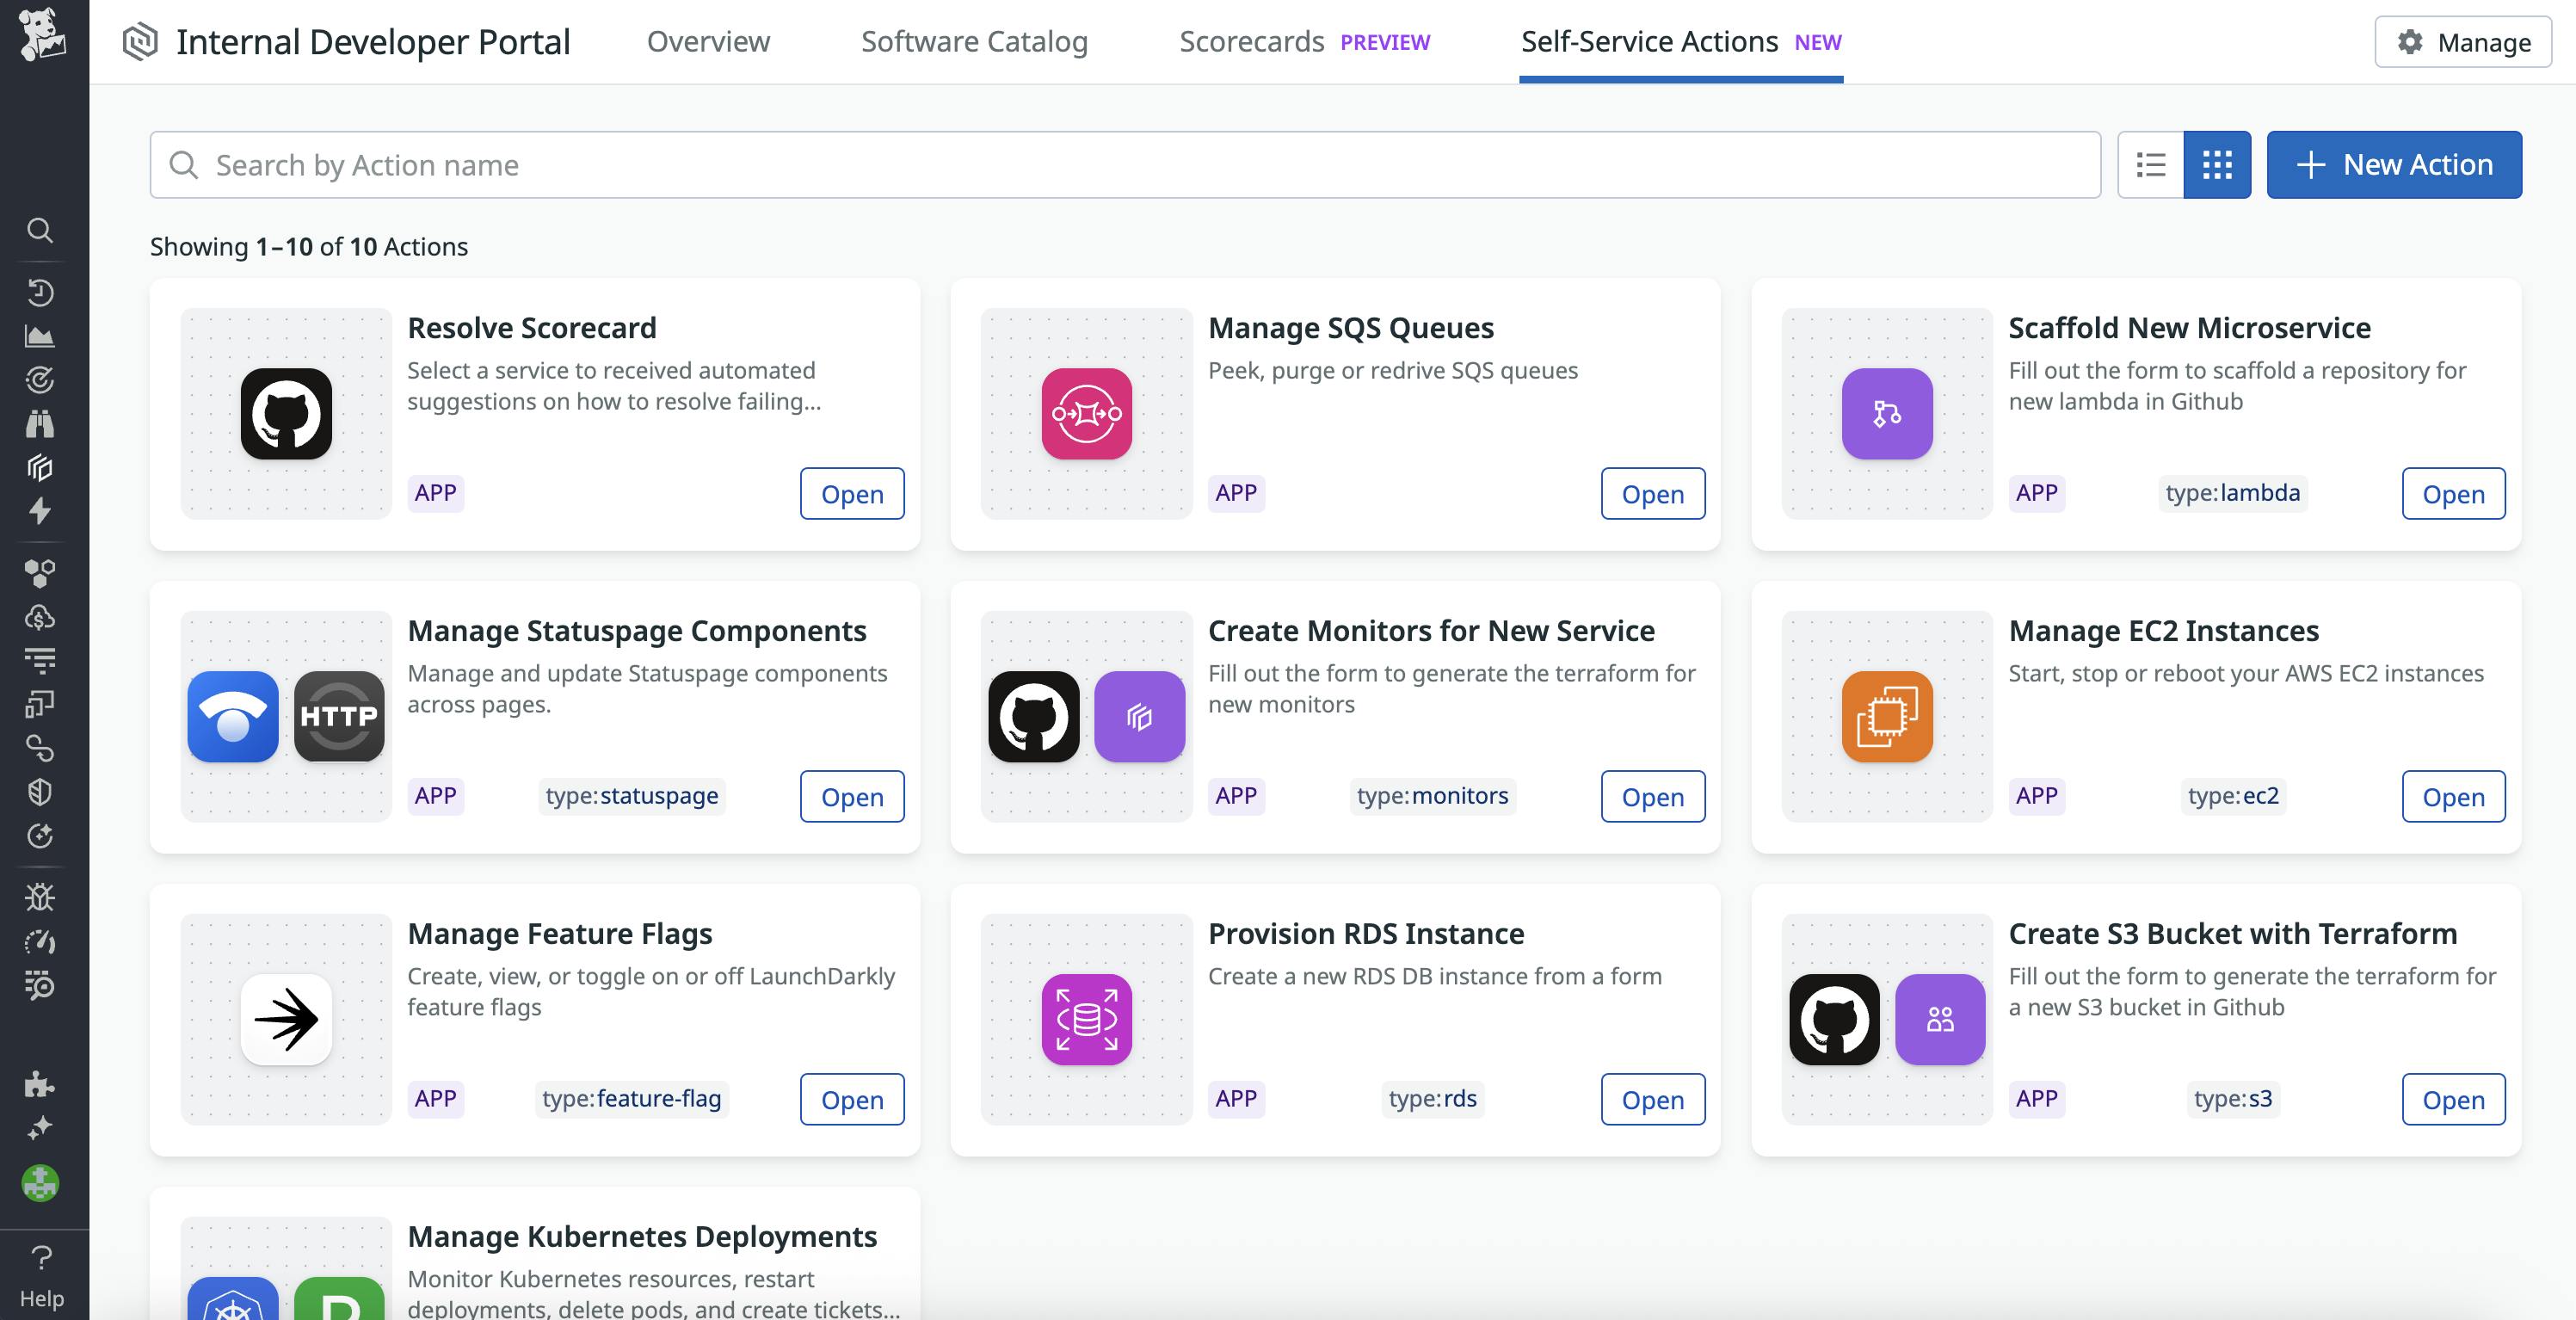
Task: Open the Bits AI sparkles icon
Action: click(40, 1129)
